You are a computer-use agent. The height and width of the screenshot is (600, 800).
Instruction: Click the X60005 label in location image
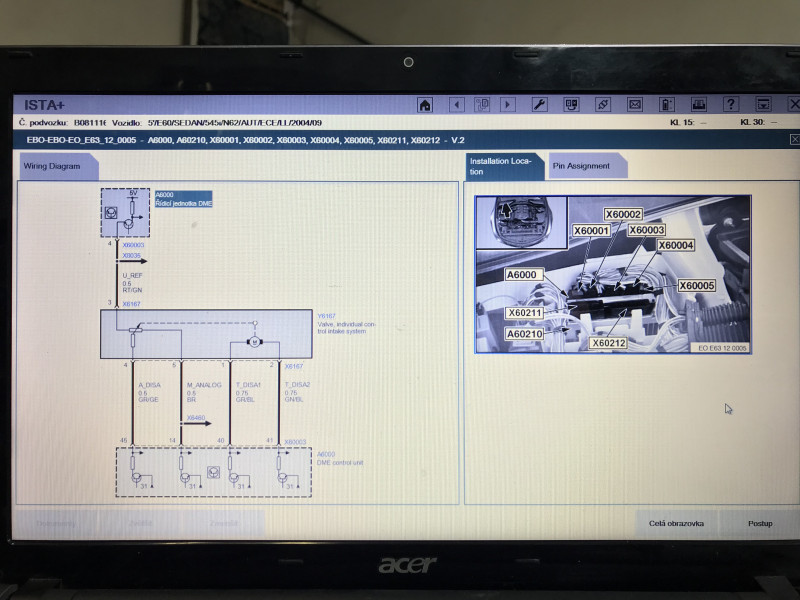pyautogui.click(x=696, y=286)
